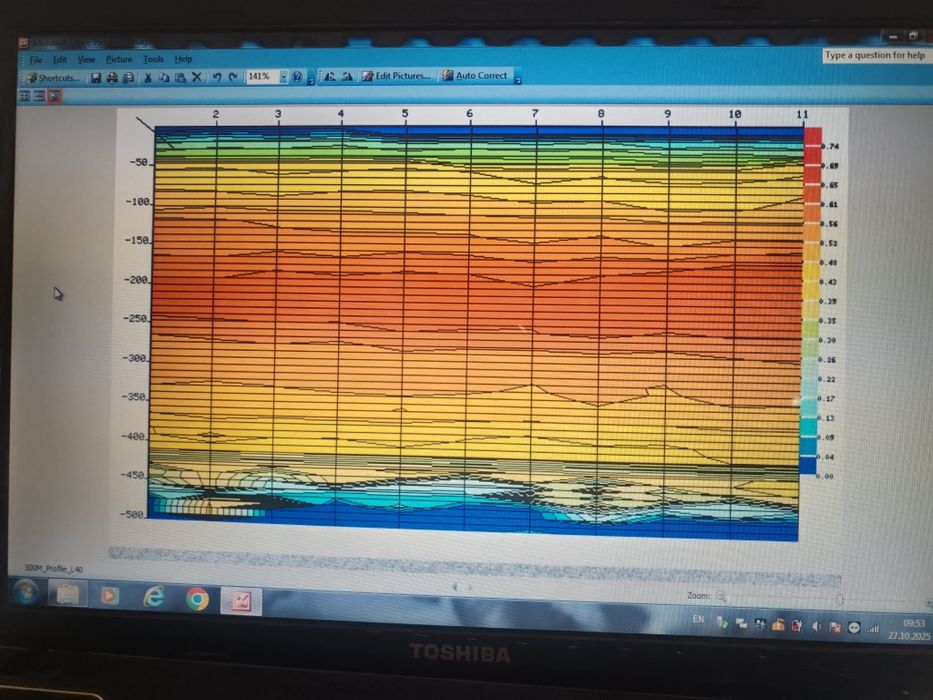Click the Picture Manager taskbar button

click(x=241, y=601)
